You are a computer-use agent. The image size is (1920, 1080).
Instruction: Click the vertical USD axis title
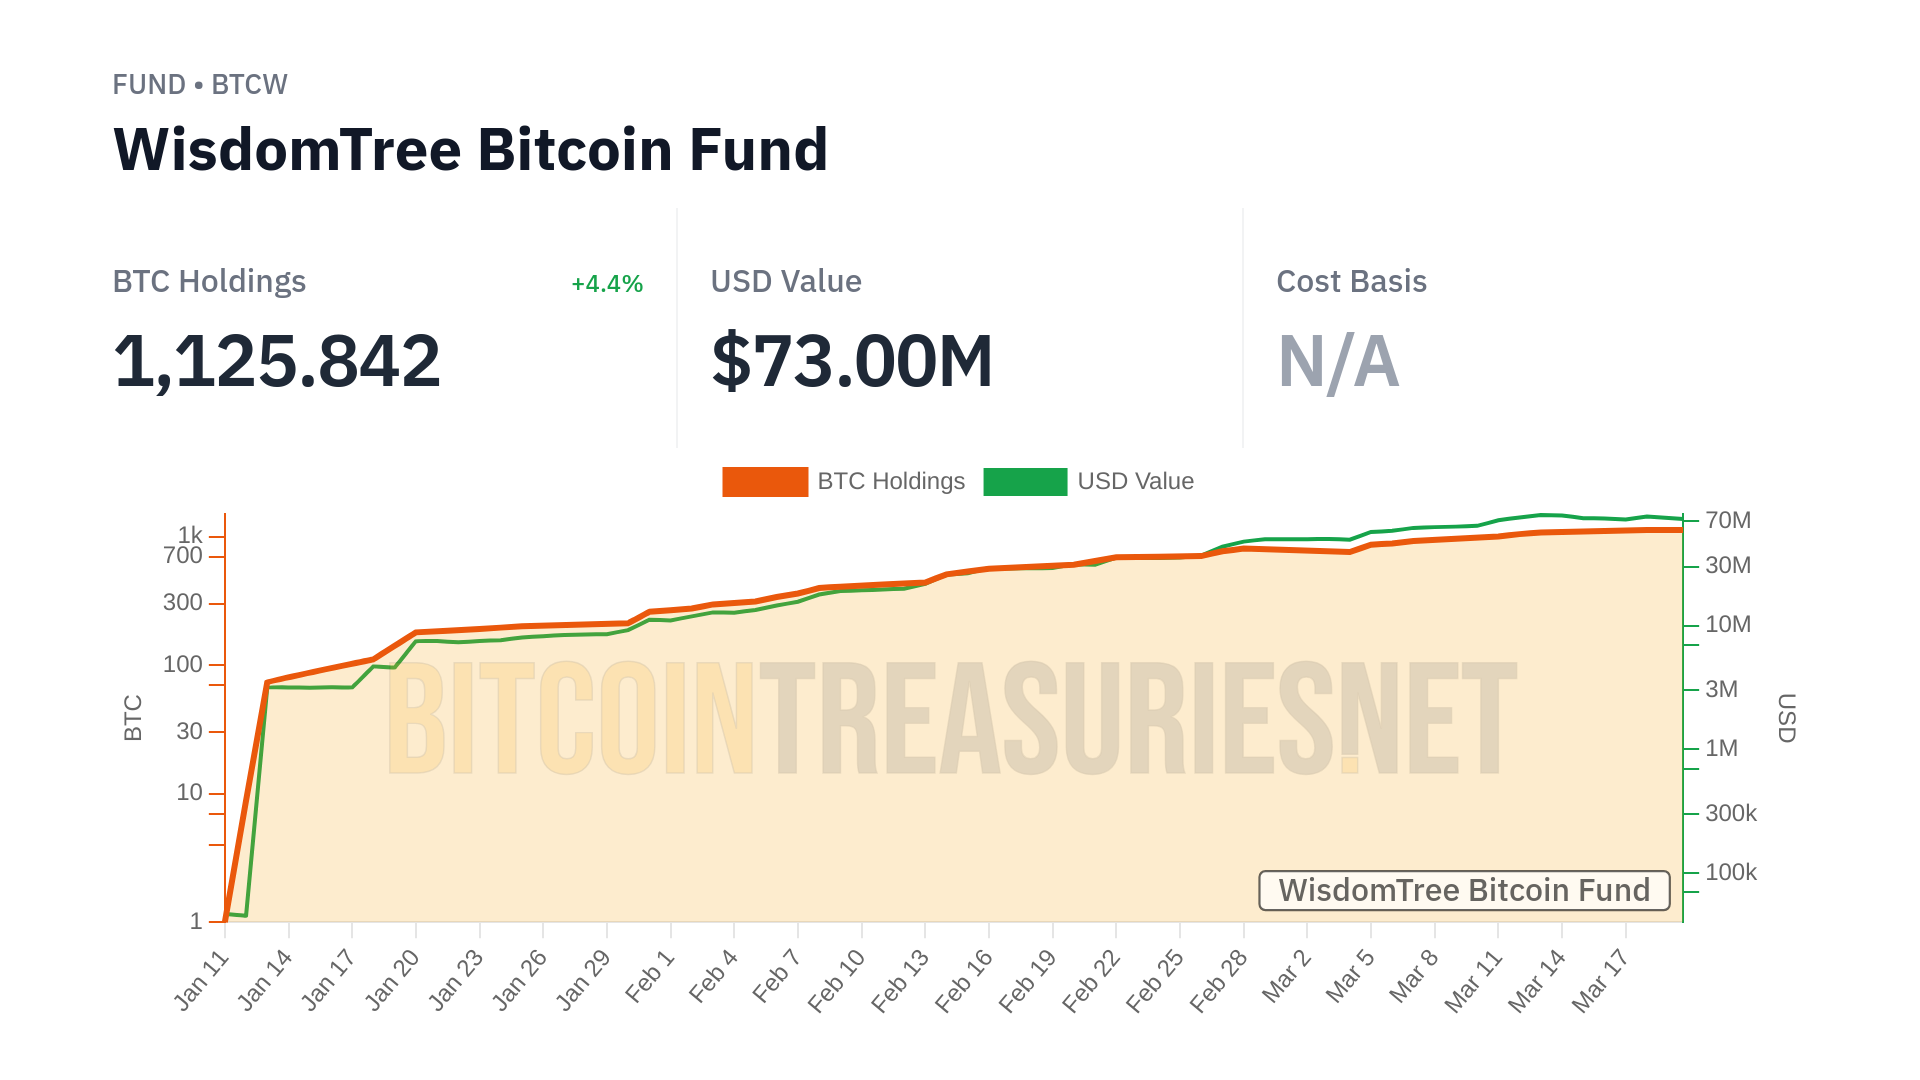1787,718
